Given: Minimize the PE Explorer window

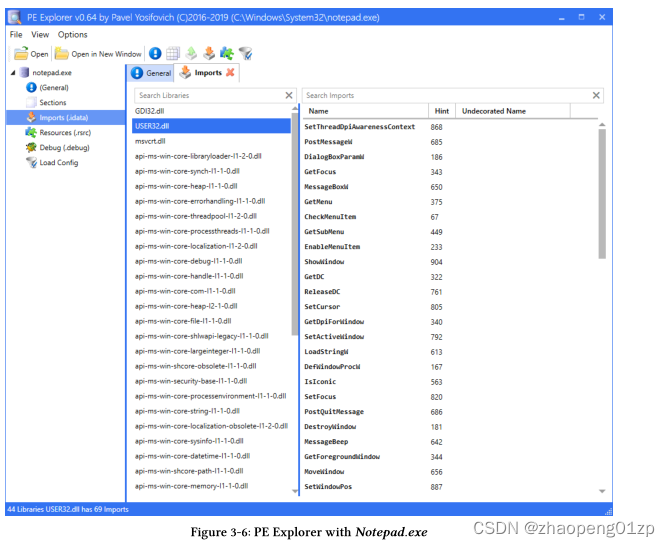Looking at the screenshot, I should coord(561,17).
